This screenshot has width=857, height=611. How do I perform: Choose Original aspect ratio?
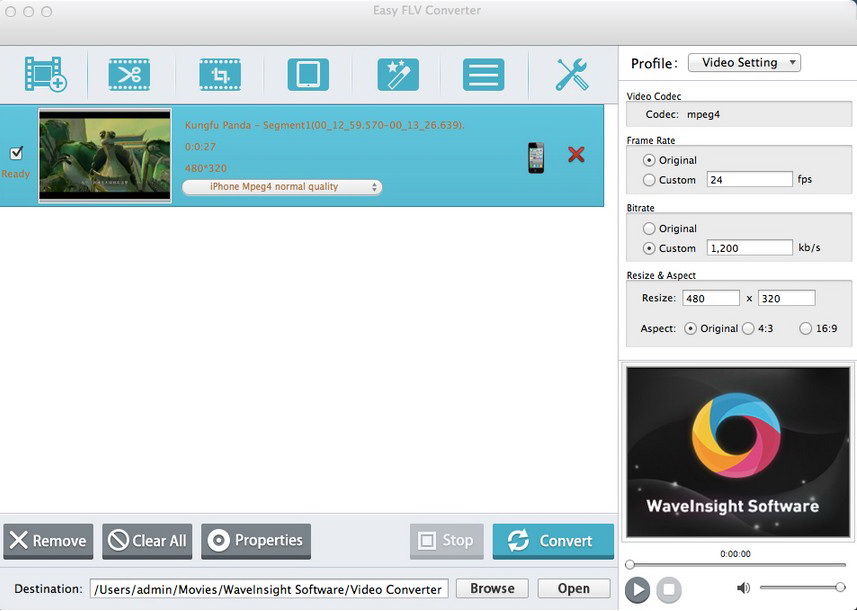pyautogui.click(x=690, y=328)
